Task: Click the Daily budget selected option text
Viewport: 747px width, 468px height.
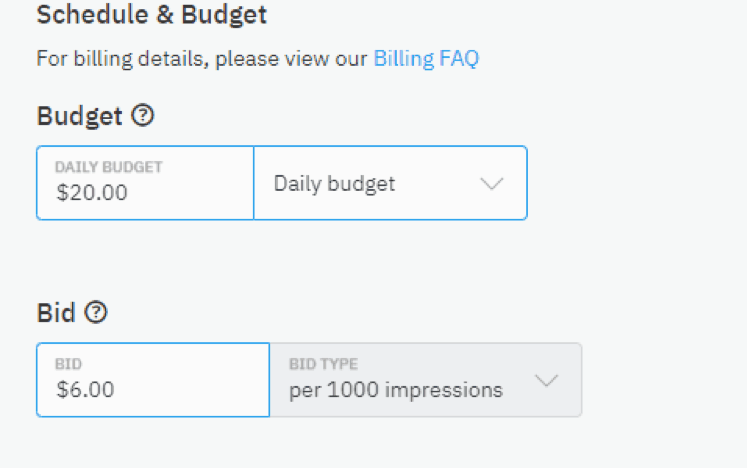Action: pyautogui.click(x=334, y=184)
